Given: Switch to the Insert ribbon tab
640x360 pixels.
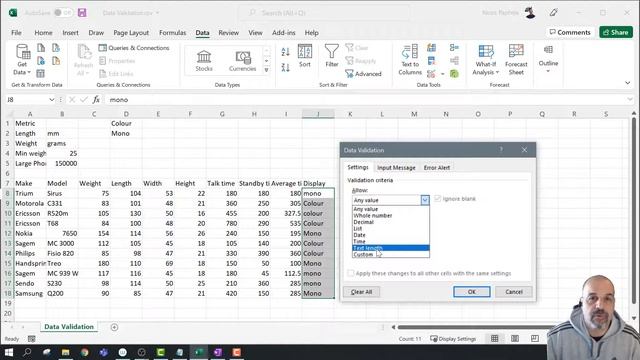Looking at the screenshot, I should 70,33.
